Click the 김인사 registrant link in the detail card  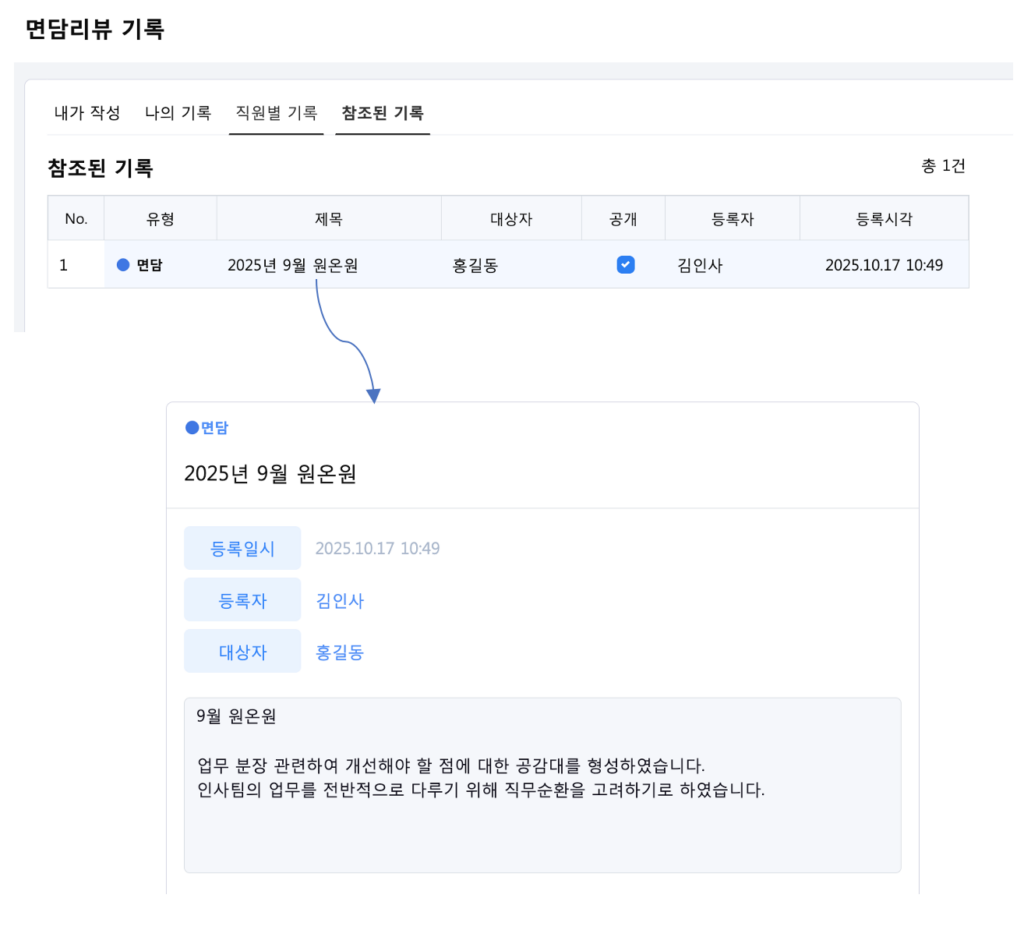340,601
